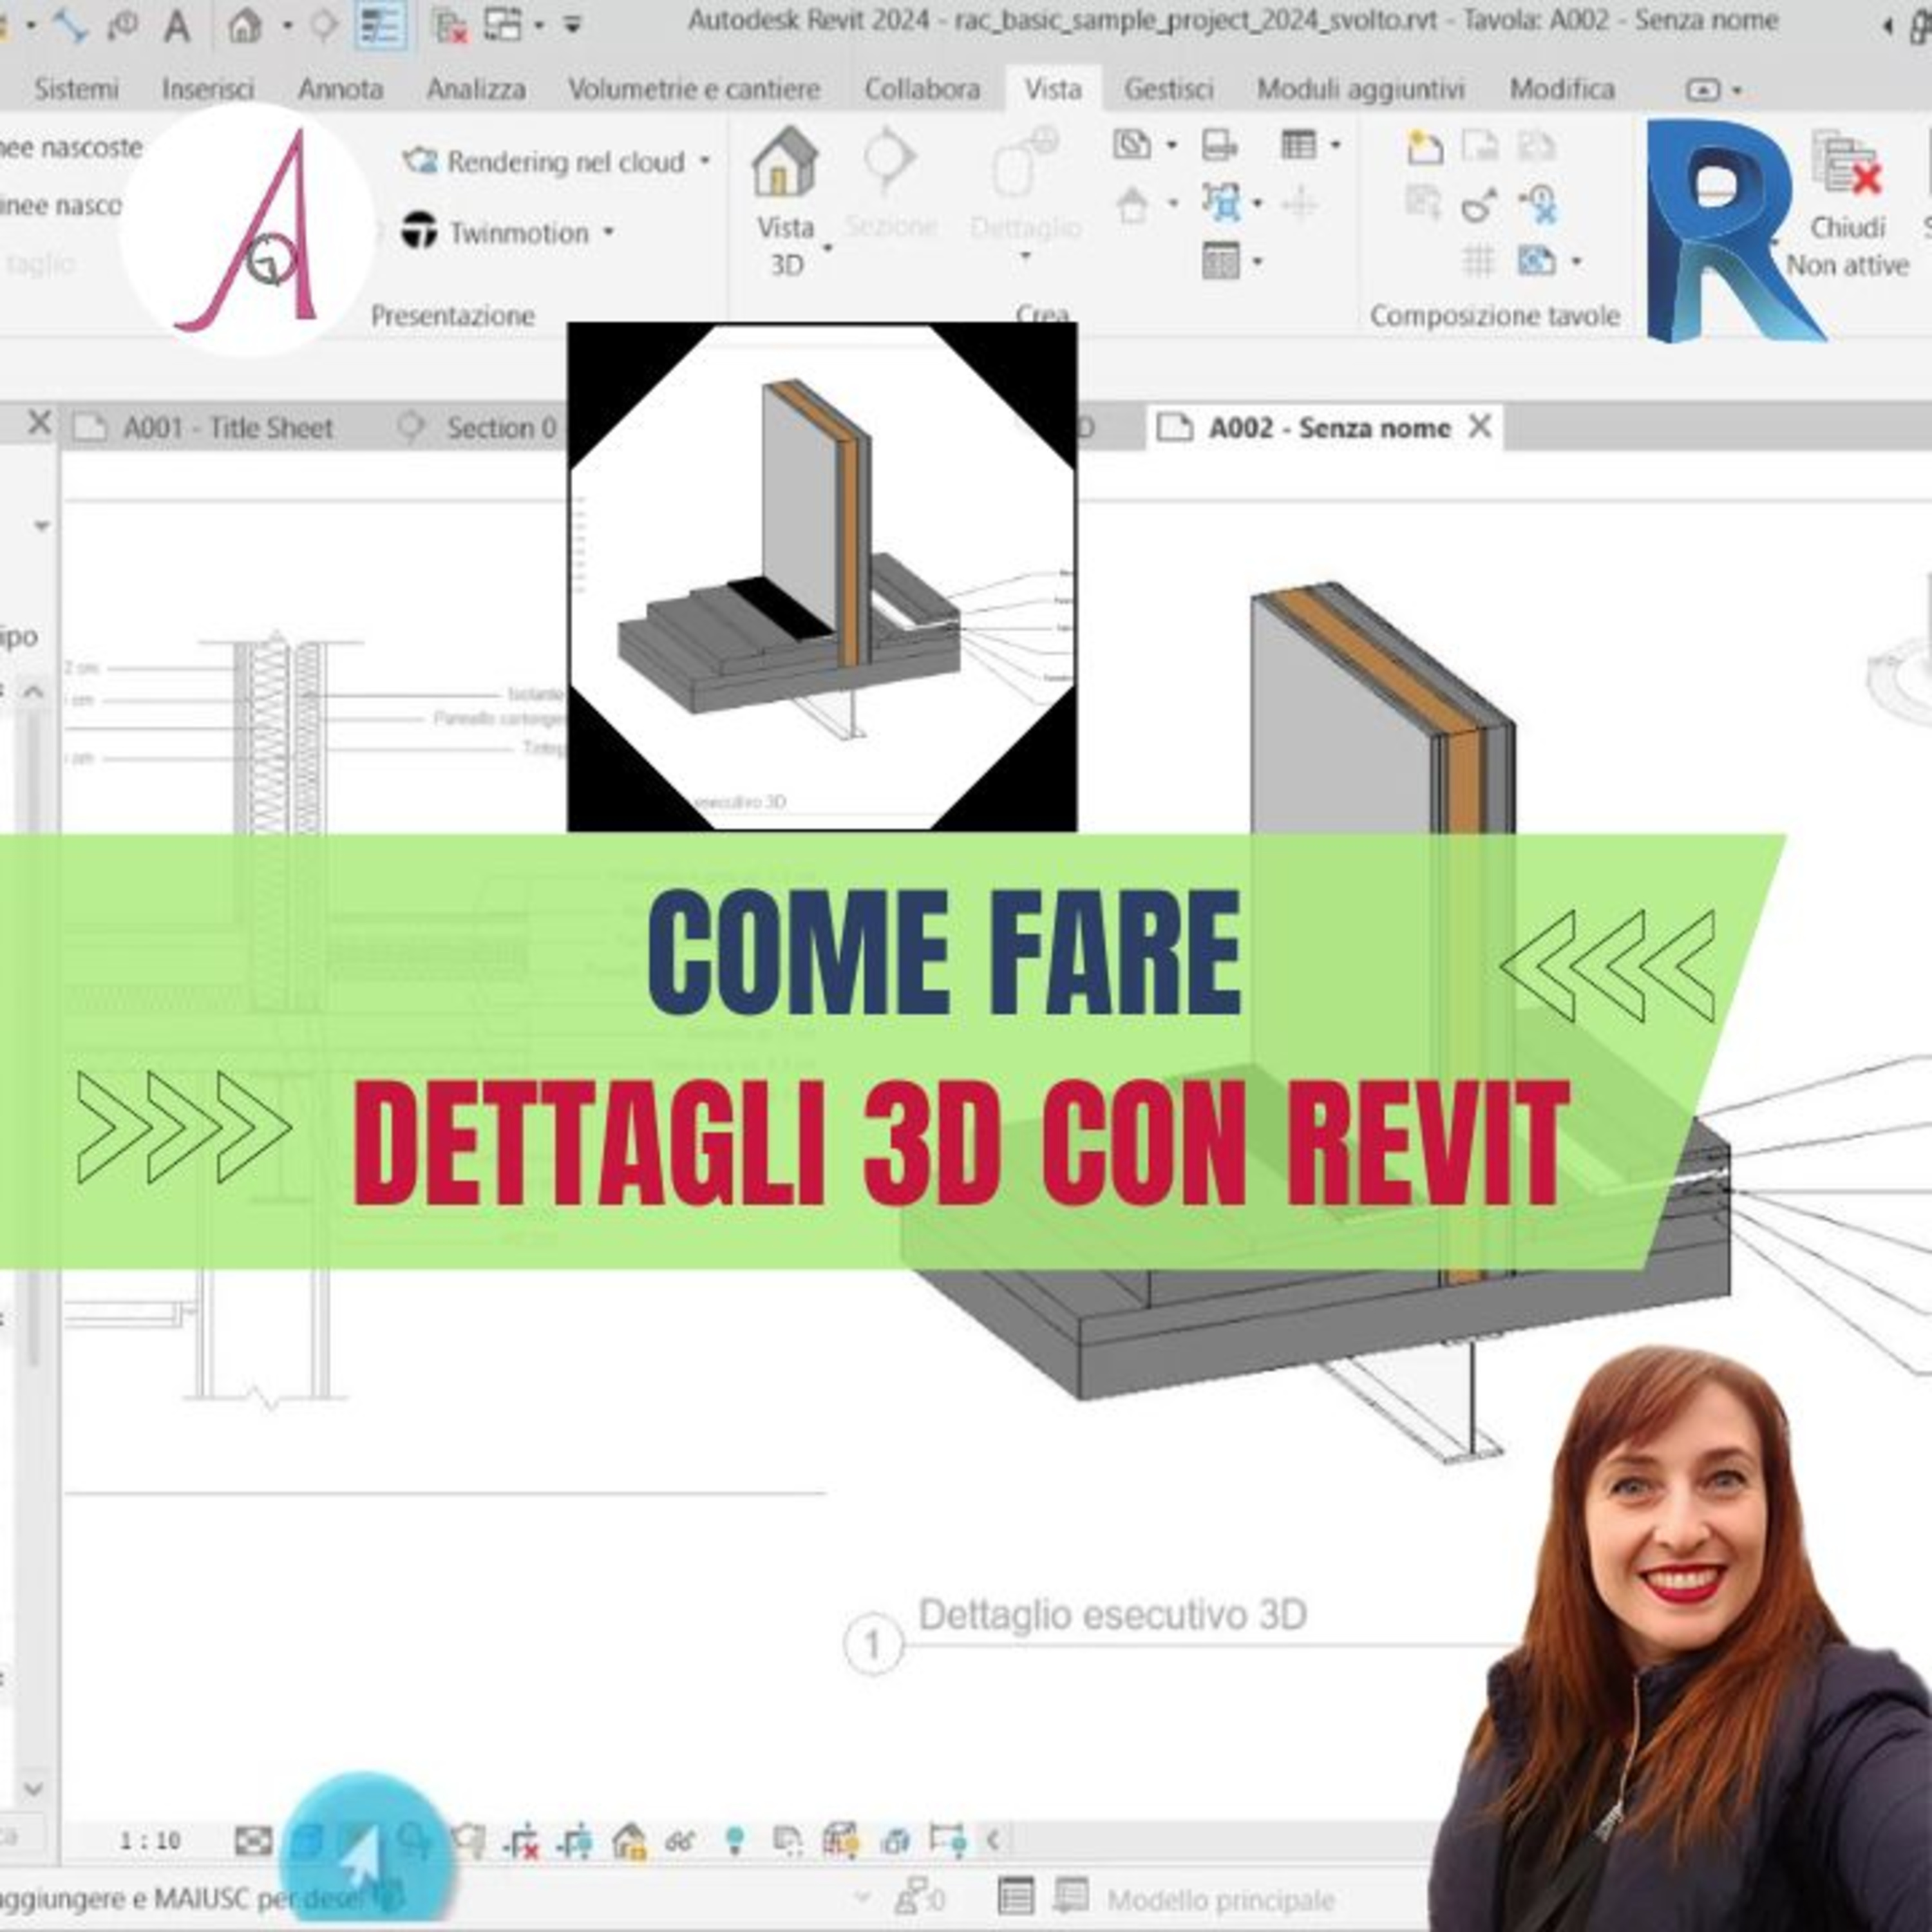Image resolution: width=1932 pixels, height=1932 pixels.
Task: Expand the Schedules dropdown arrow
Action: tap(1336, 146)
